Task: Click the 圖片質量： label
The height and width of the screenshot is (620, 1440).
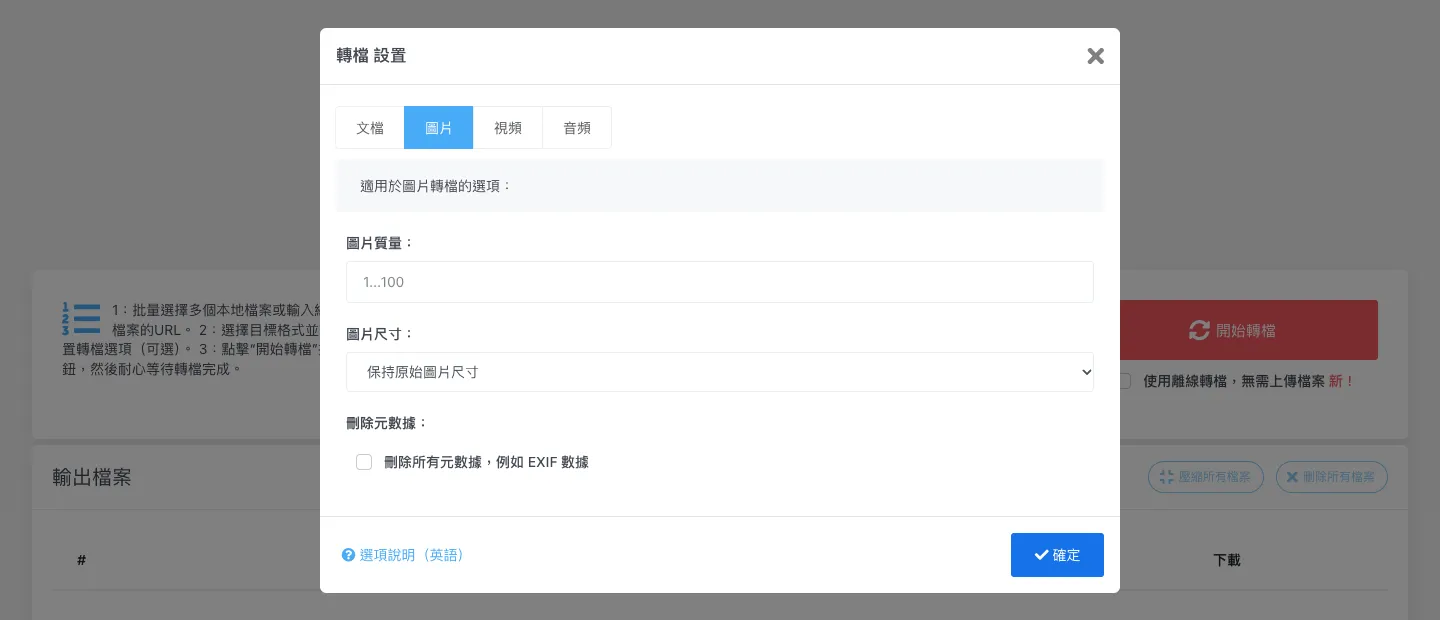Action: pyautogui.click(x=380, y=243)
